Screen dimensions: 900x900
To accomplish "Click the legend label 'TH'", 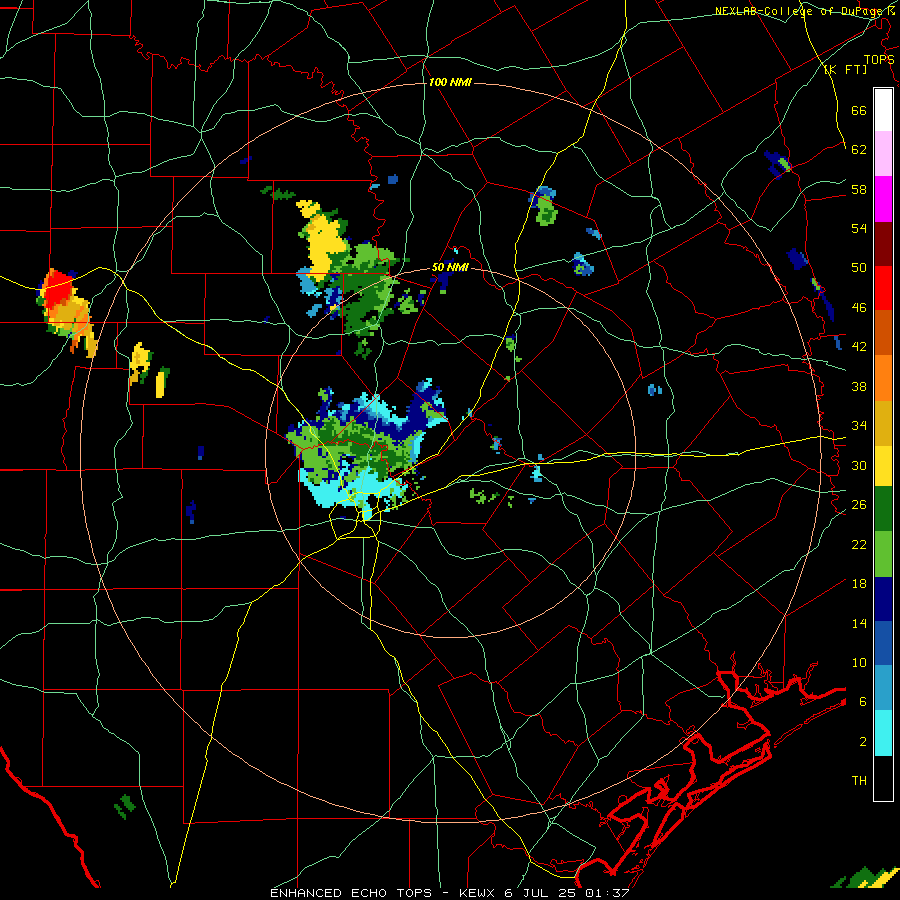I will tap(859, 781).
